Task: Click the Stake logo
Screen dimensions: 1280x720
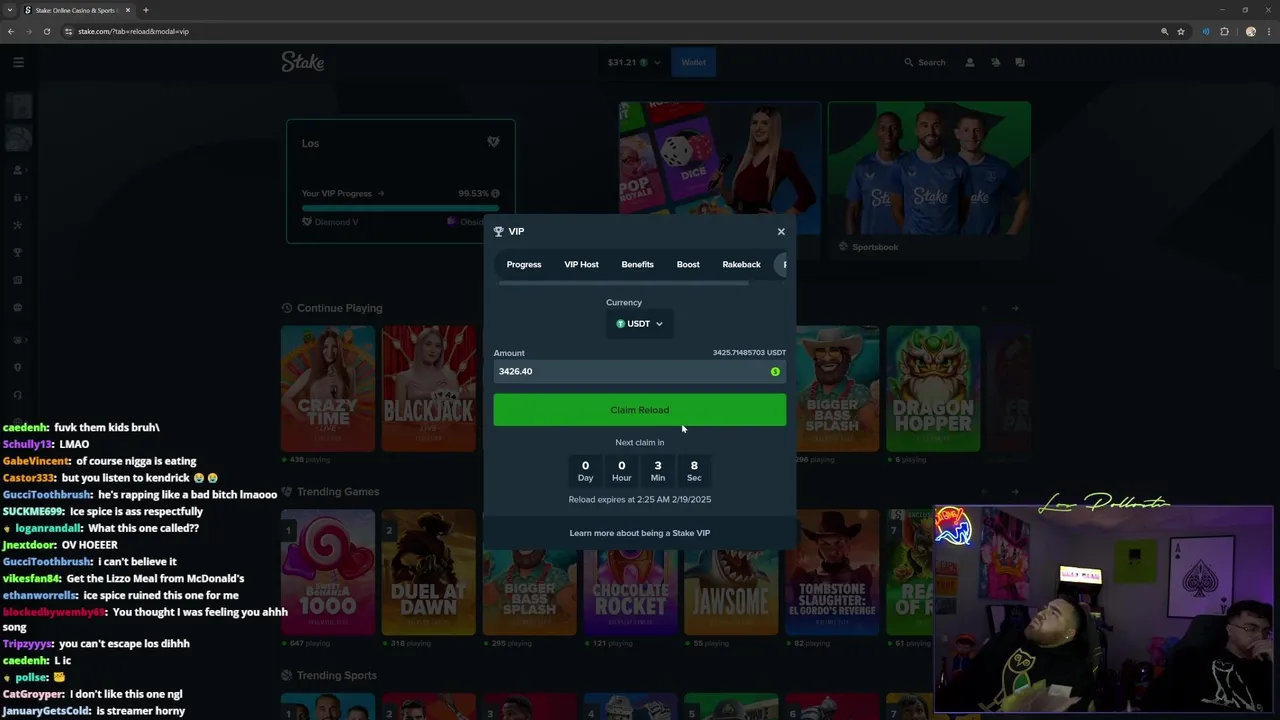Action: click(302, 62)
